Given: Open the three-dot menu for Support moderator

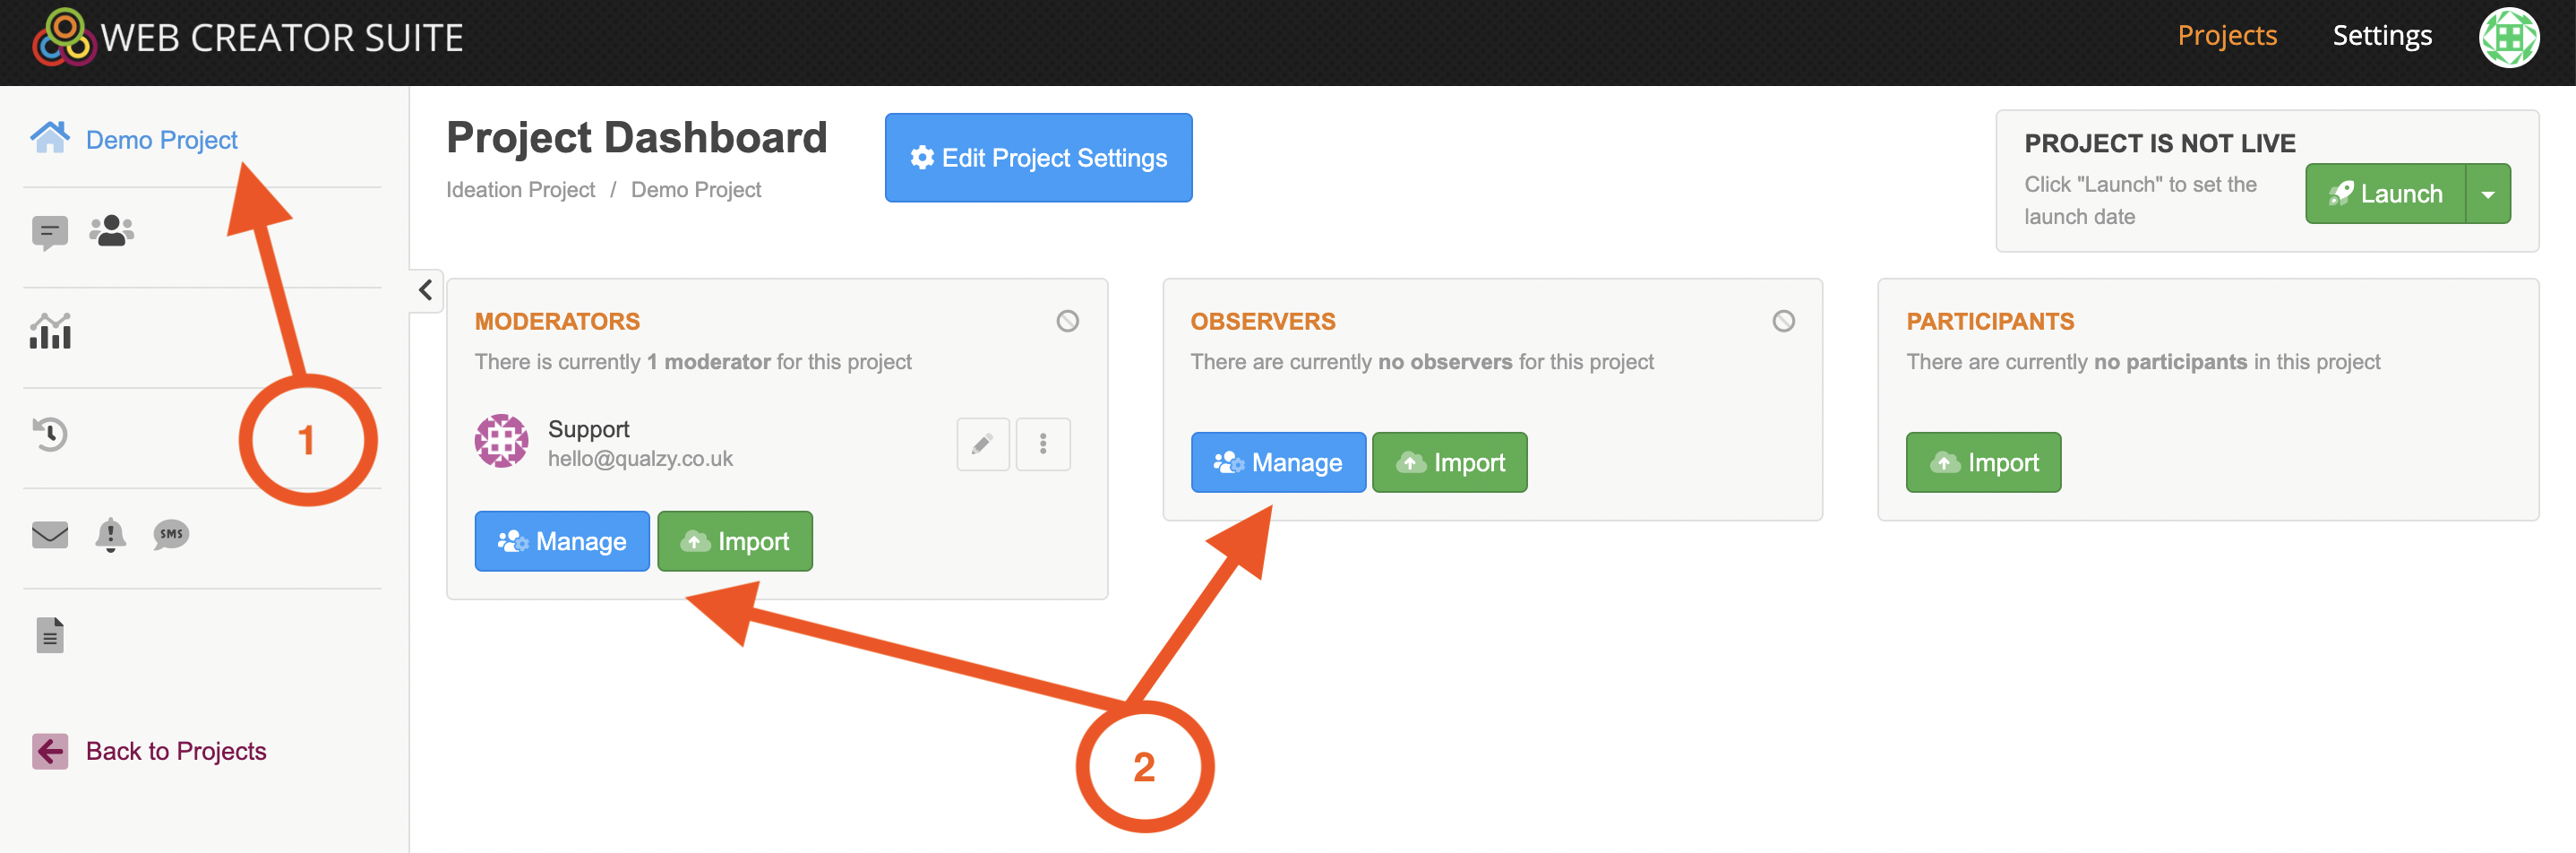Looking at the screenshot, I should tap(1042, 444).
